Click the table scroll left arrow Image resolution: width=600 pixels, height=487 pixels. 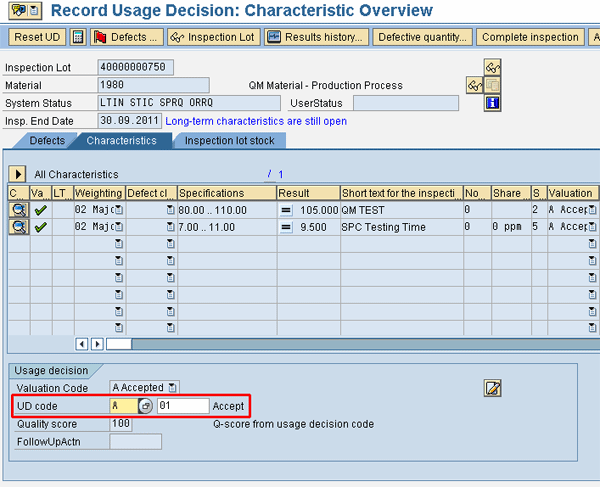click(82, 344)
